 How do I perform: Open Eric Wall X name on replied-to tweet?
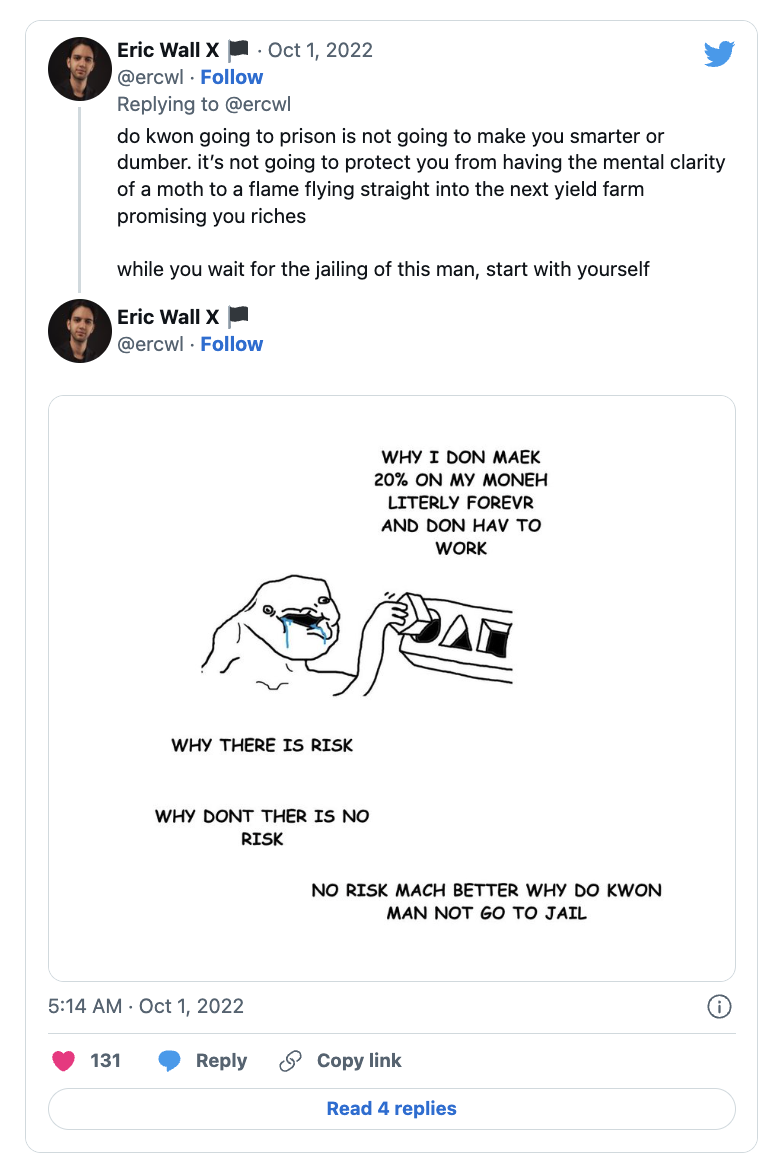click(167, 51)
